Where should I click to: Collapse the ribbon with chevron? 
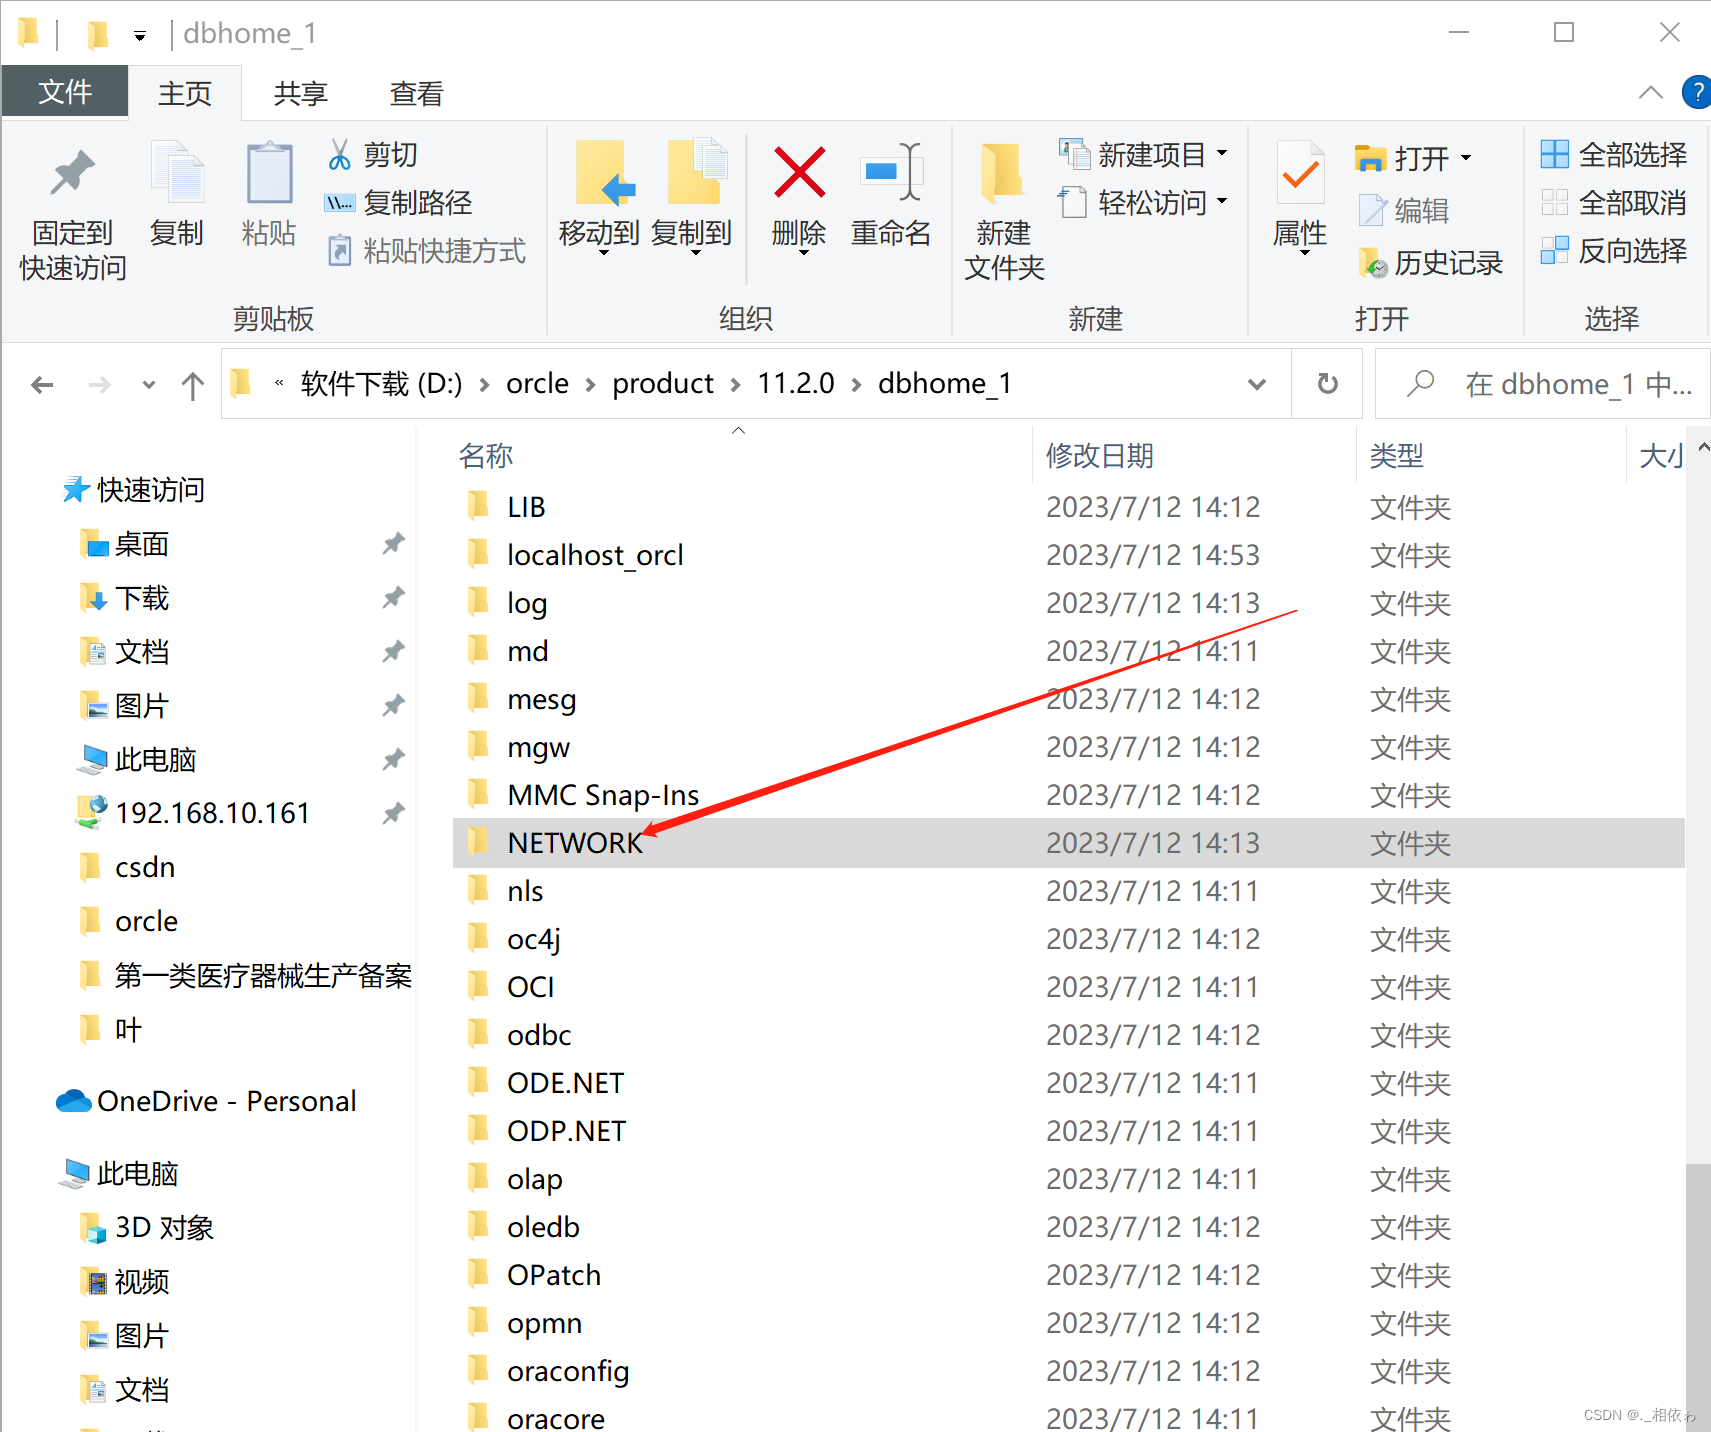[x=1651, y=93]
